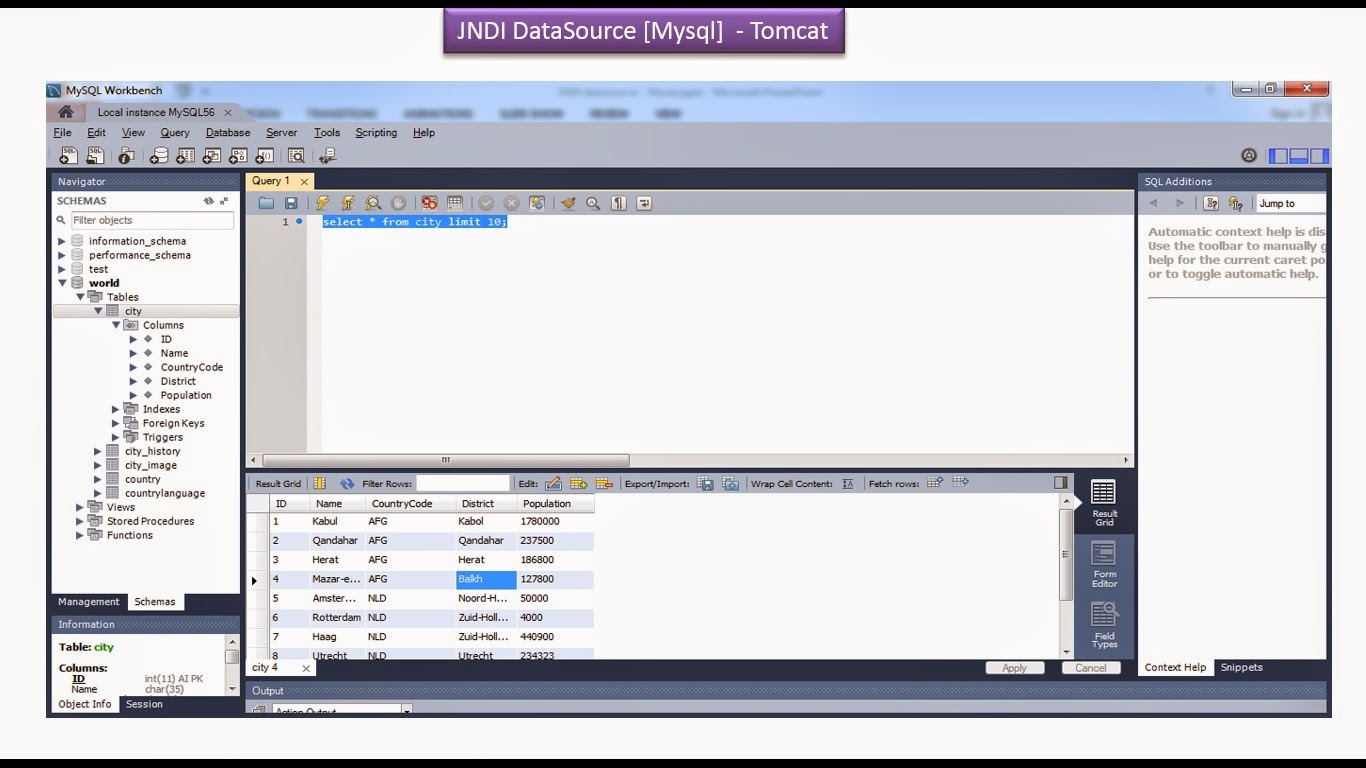Toggle invisible characters paragraph icon
The height and width of the screenshot is (768, 1366).
[x=619, y=203]
